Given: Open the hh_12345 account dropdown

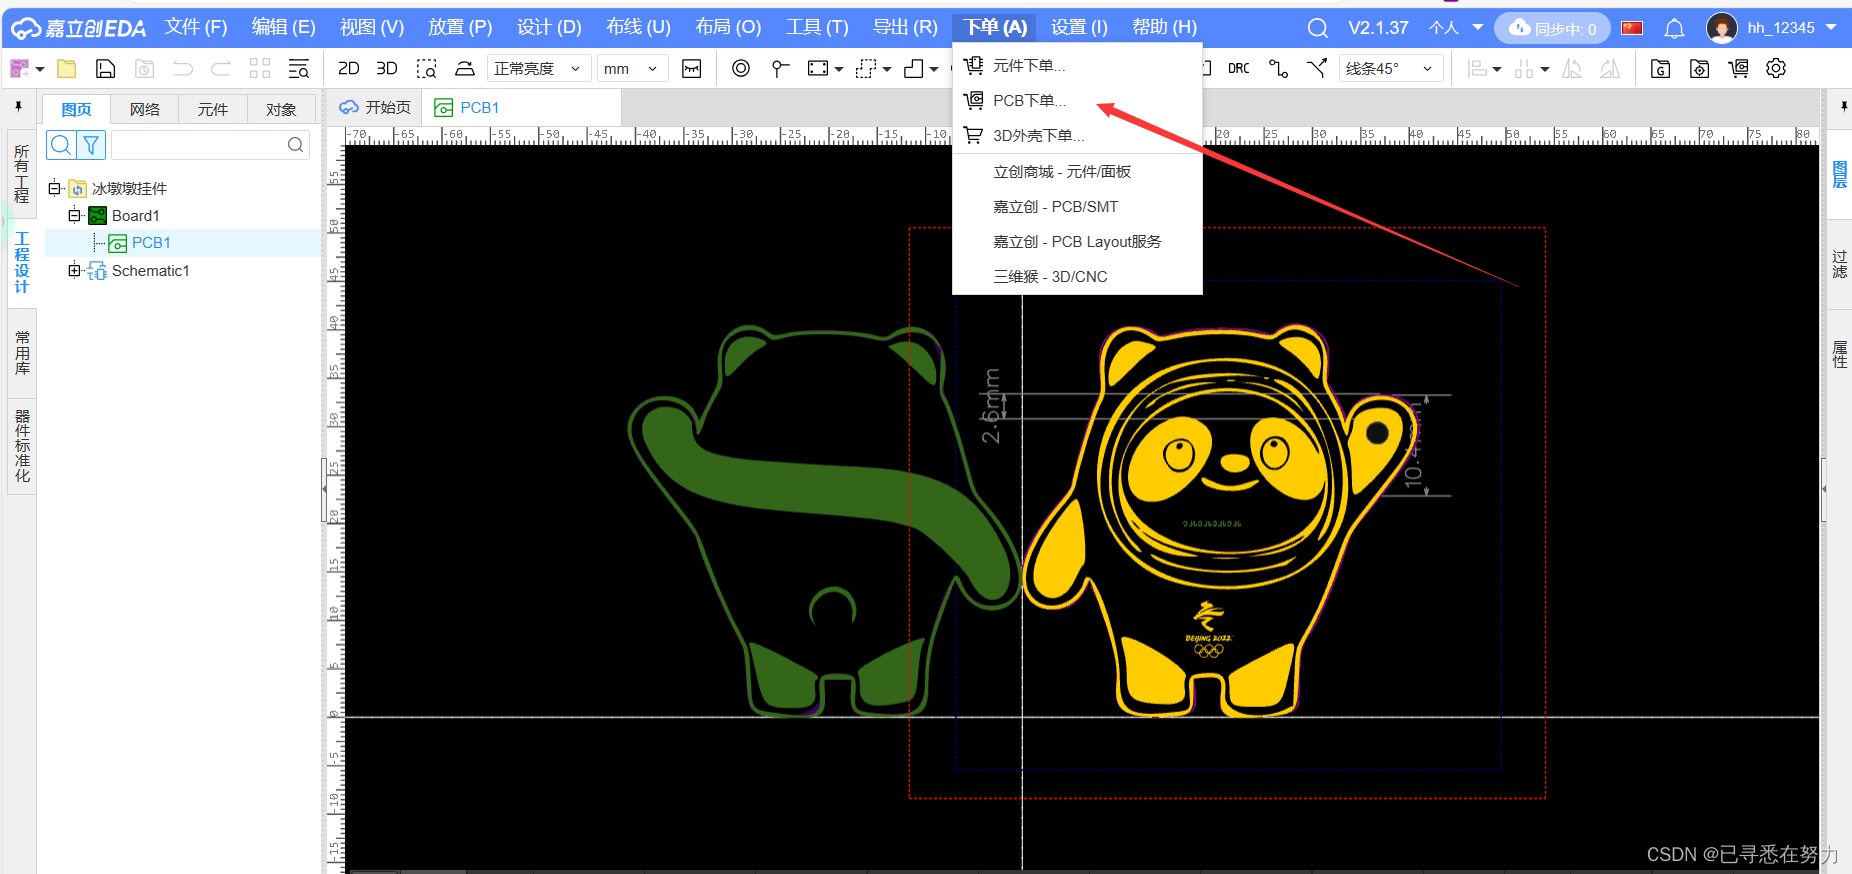Looking at the screenshot, I should tap(1792, 28).
